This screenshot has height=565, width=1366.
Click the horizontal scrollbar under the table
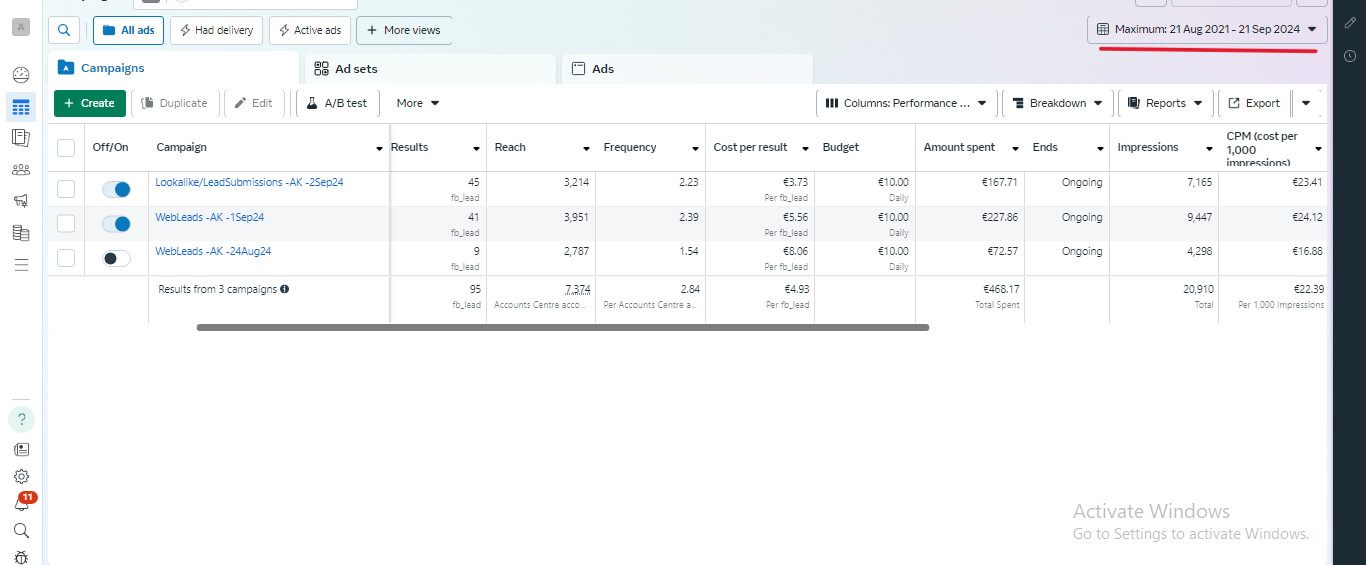(562, 327)
